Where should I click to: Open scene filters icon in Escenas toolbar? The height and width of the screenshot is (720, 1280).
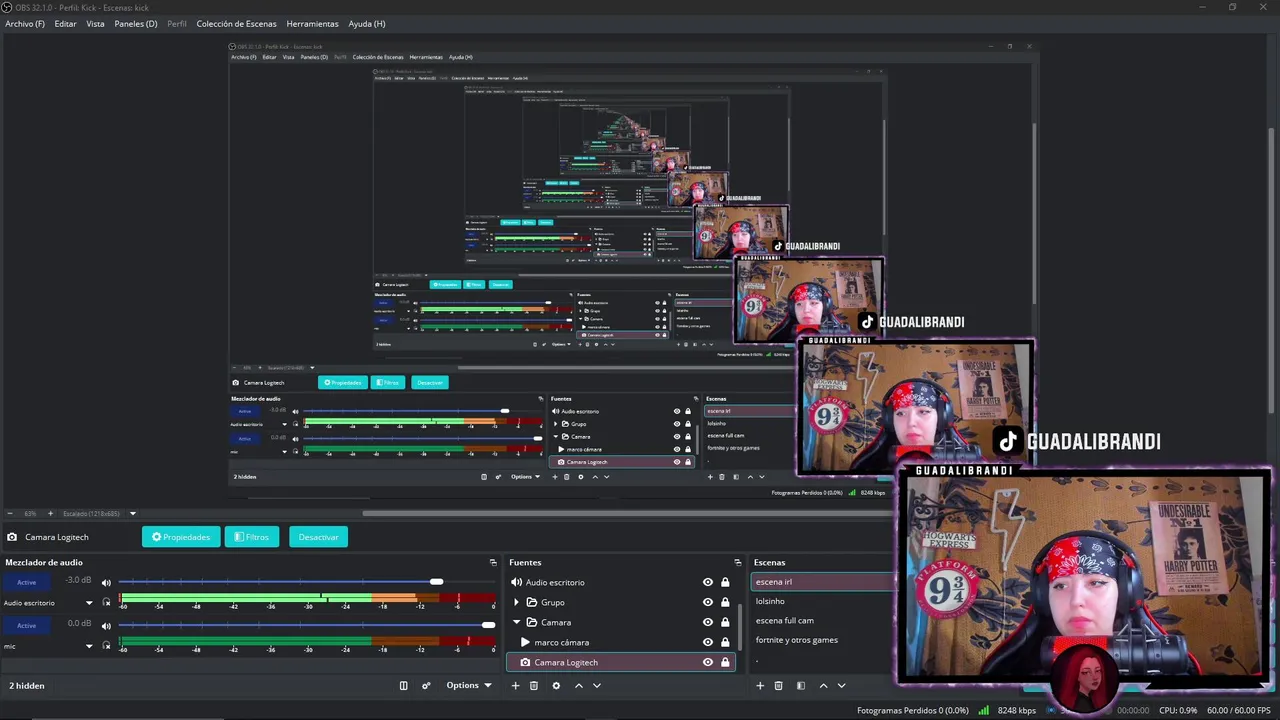click(x=801, y=686)
